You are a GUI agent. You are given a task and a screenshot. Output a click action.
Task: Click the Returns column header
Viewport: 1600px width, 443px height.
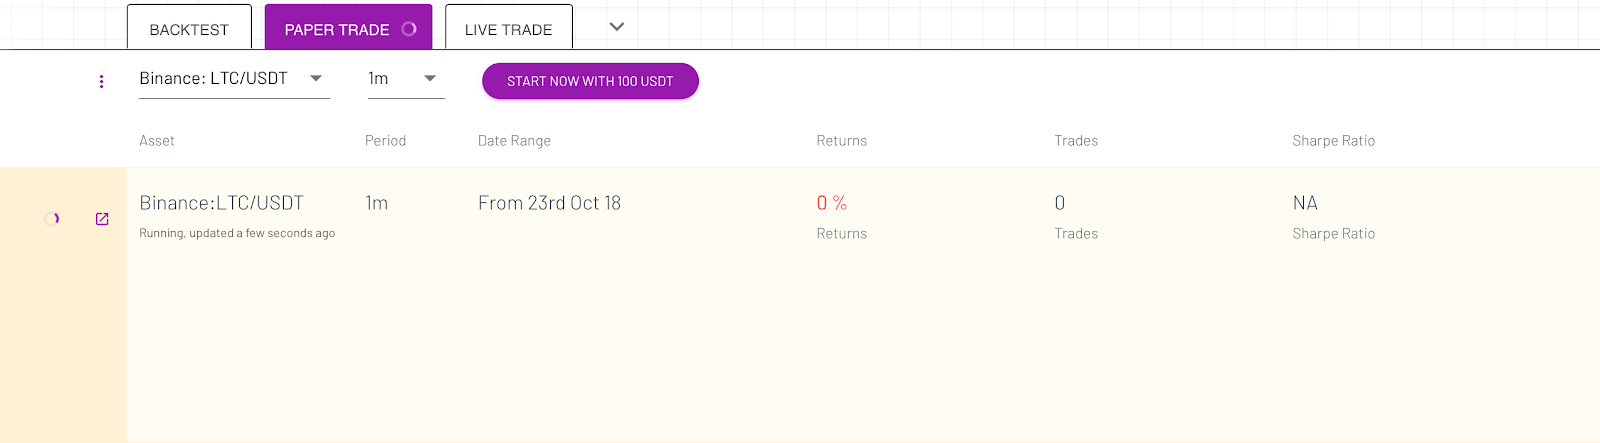click(842, 141)
